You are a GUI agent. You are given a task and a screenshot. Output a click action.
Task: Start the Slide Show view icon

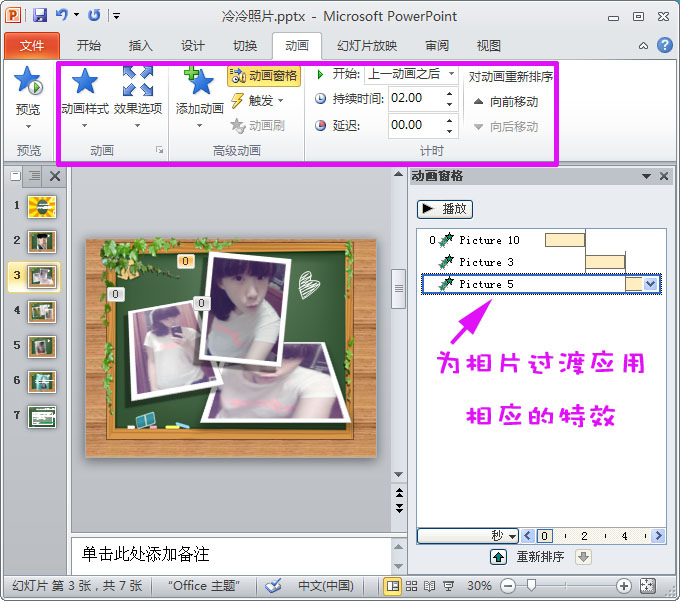448,586
